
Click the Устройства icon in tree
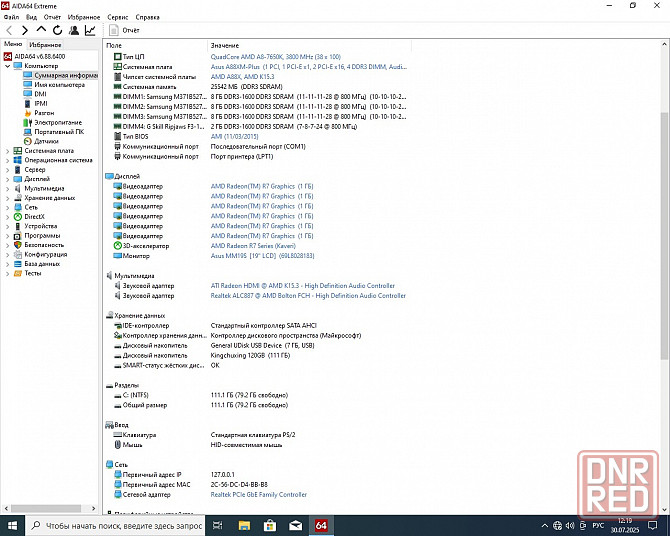point(18,226)
